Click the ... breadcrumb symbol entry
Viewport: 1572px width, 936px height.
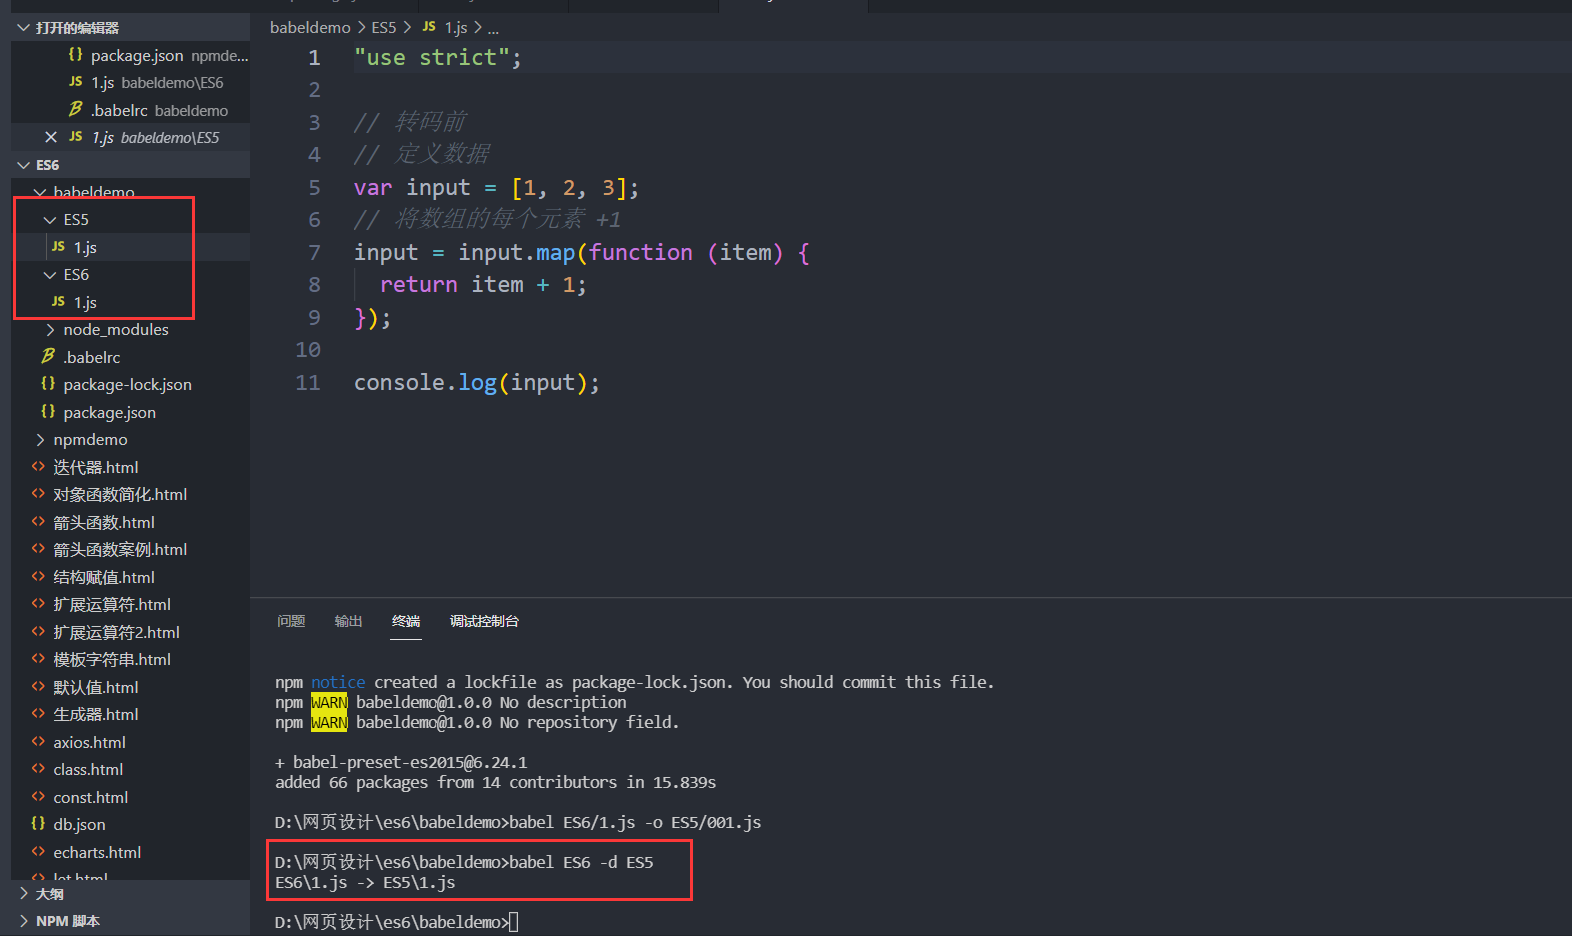click(493, 29)
